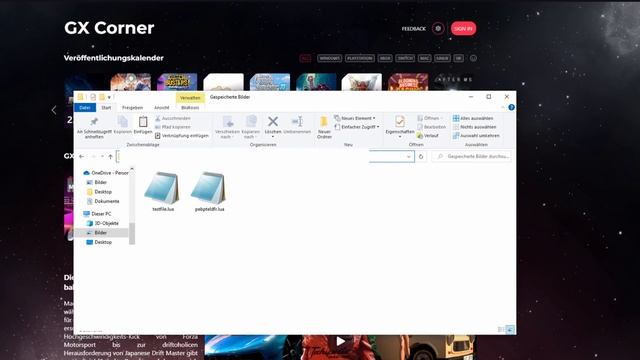This screenshot has width=640, height=360.
Task: Open the arrow below Löschen
Action: click(x=273, y=136)
